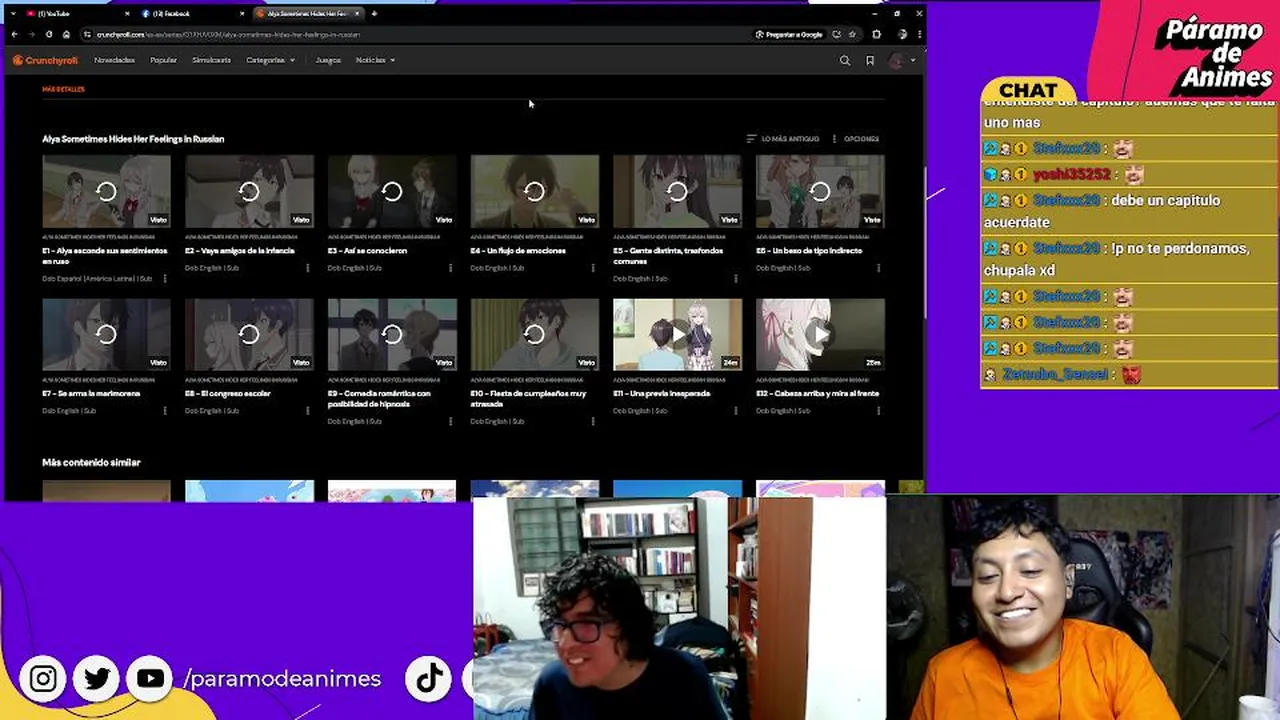Replay E6 Un beso de tipo indirecto
The width and height of the screenshot is (1280, 720).
coord(820,191)
